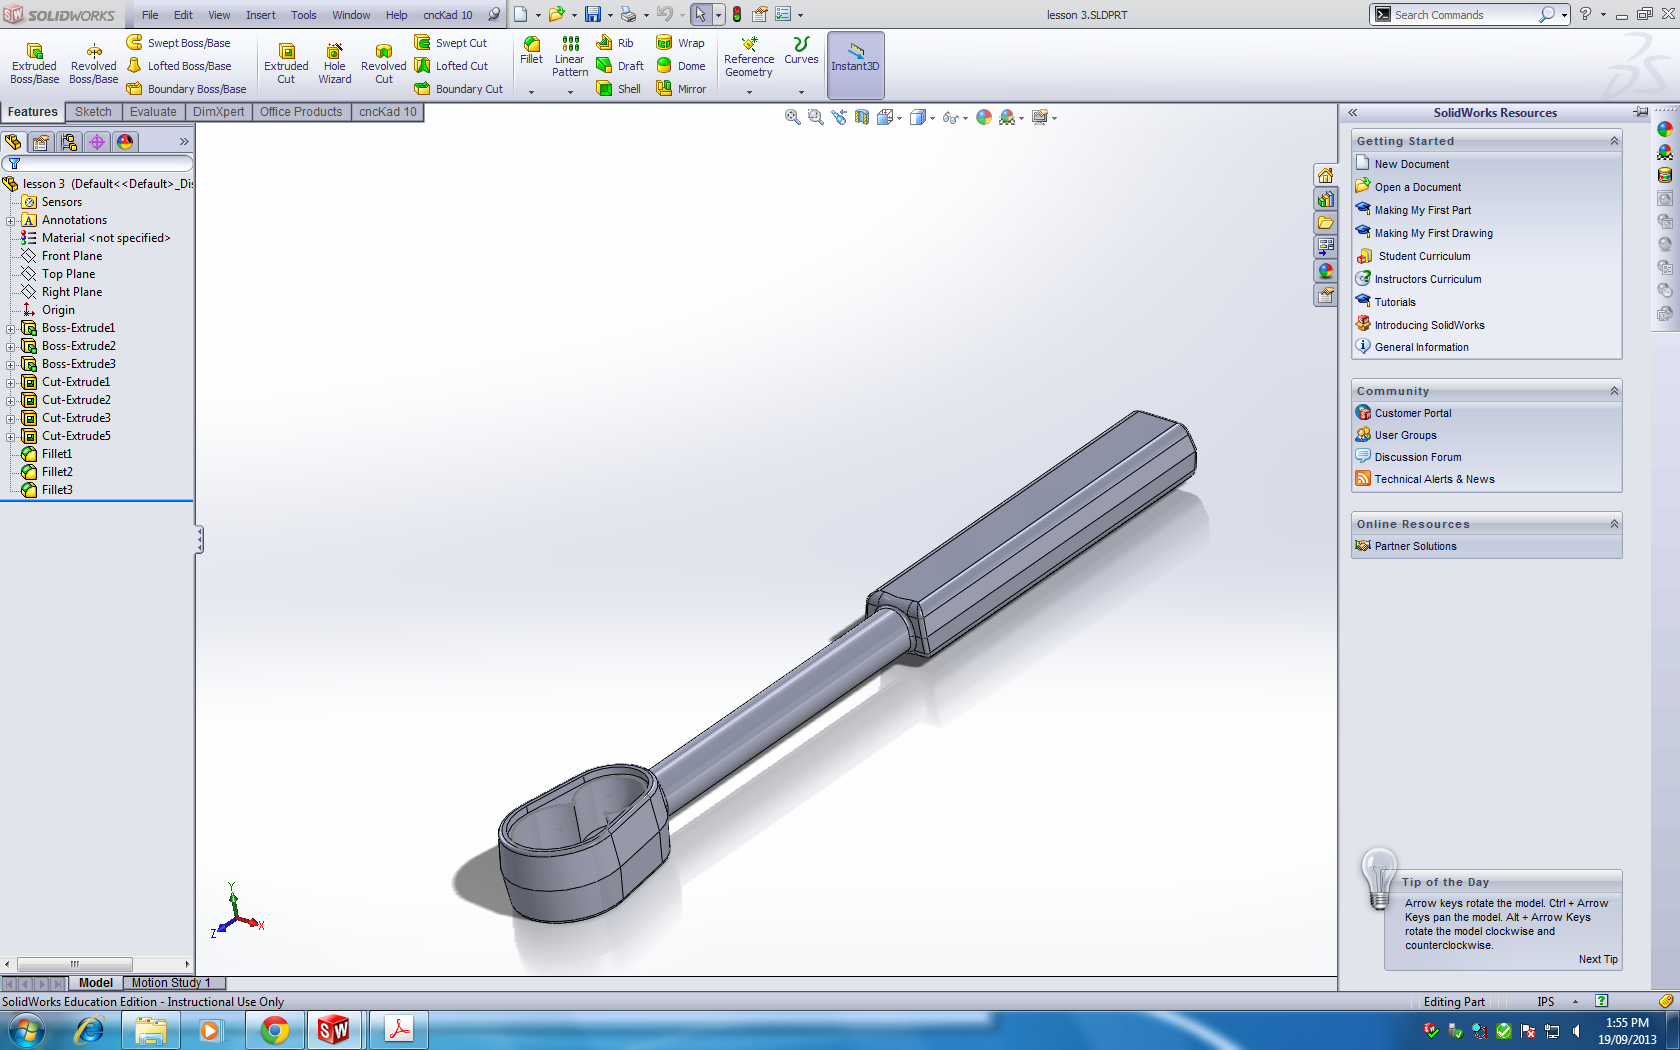This screenshot has height=1050, width=1680.
Task: Choose the Boundary Cut tool
Action: point(459,88)
